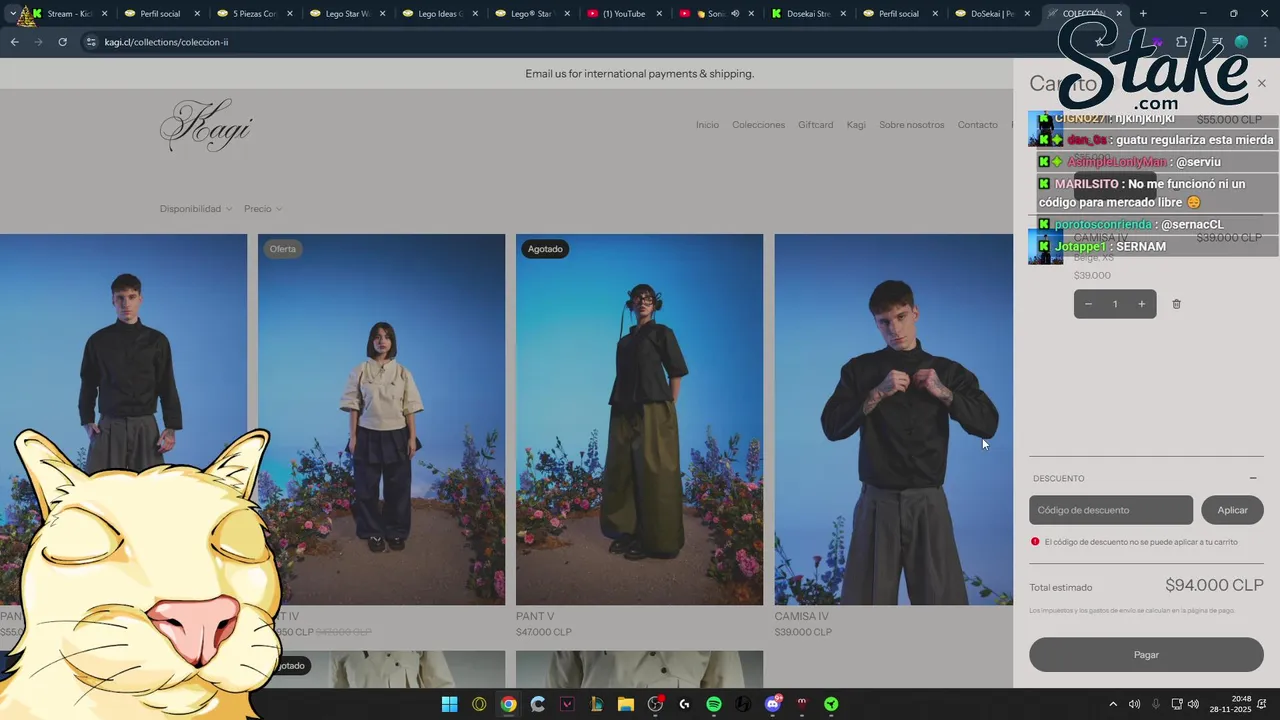This screenshot has height=720, width=1280.
Task: Open Sobre nosotros page
Action: point(911,125)
